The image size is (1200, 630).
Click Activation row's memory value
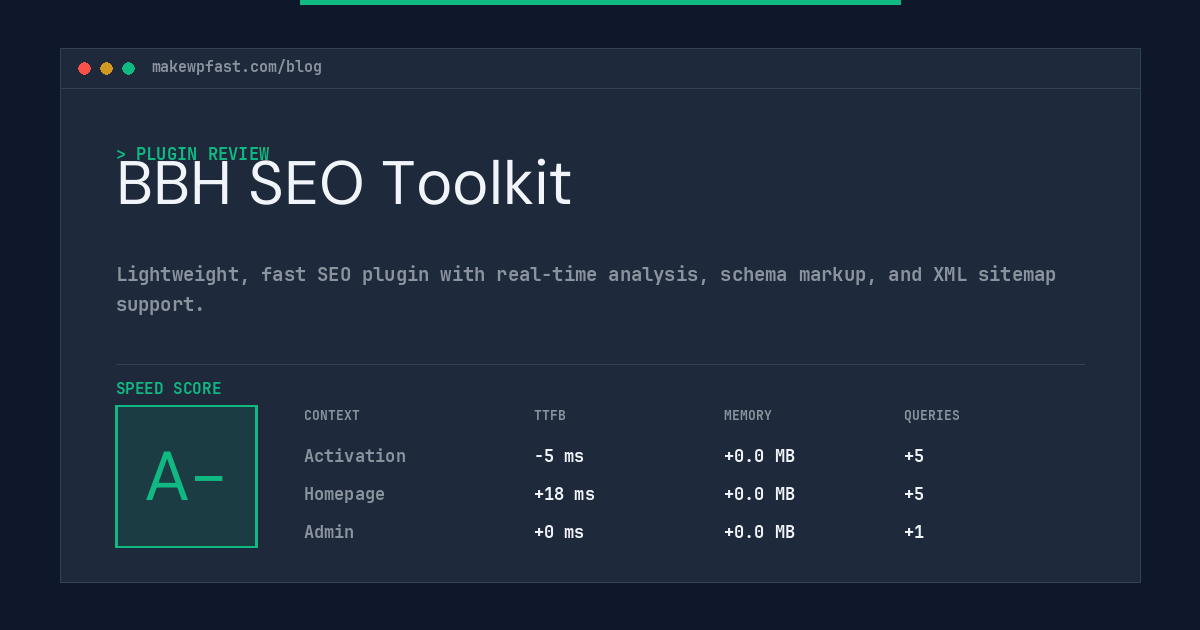point(759,456)
